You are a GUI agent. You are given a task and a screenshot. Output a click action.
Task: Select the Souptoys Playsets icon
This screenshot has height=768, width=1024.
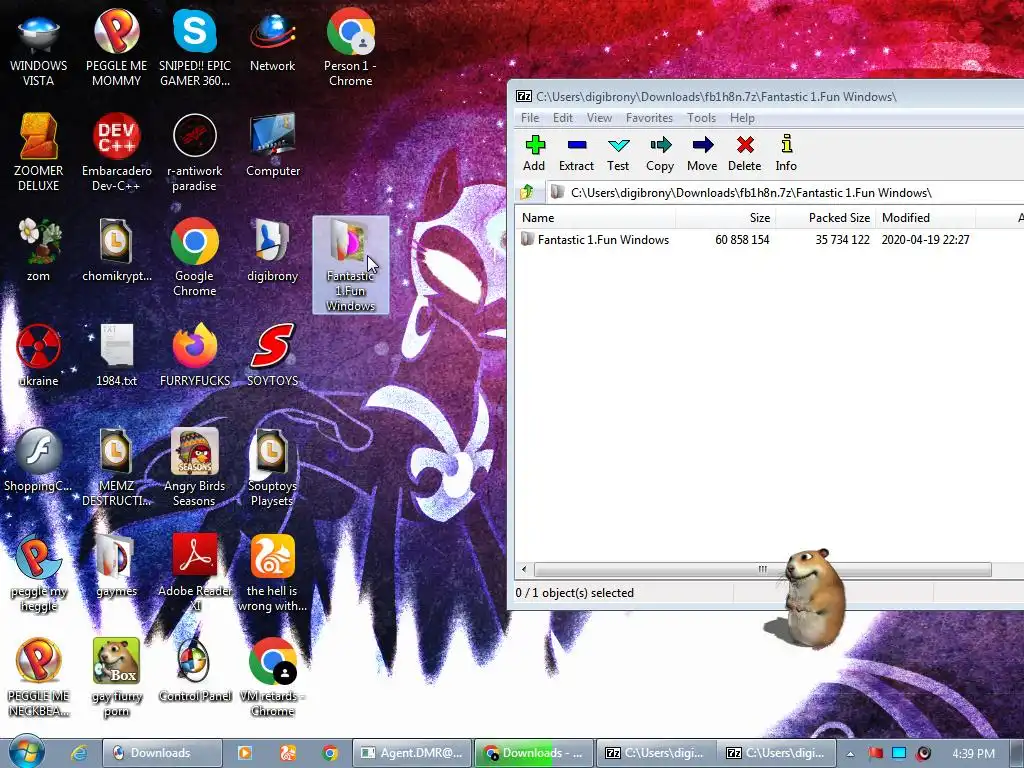(272, 468)
